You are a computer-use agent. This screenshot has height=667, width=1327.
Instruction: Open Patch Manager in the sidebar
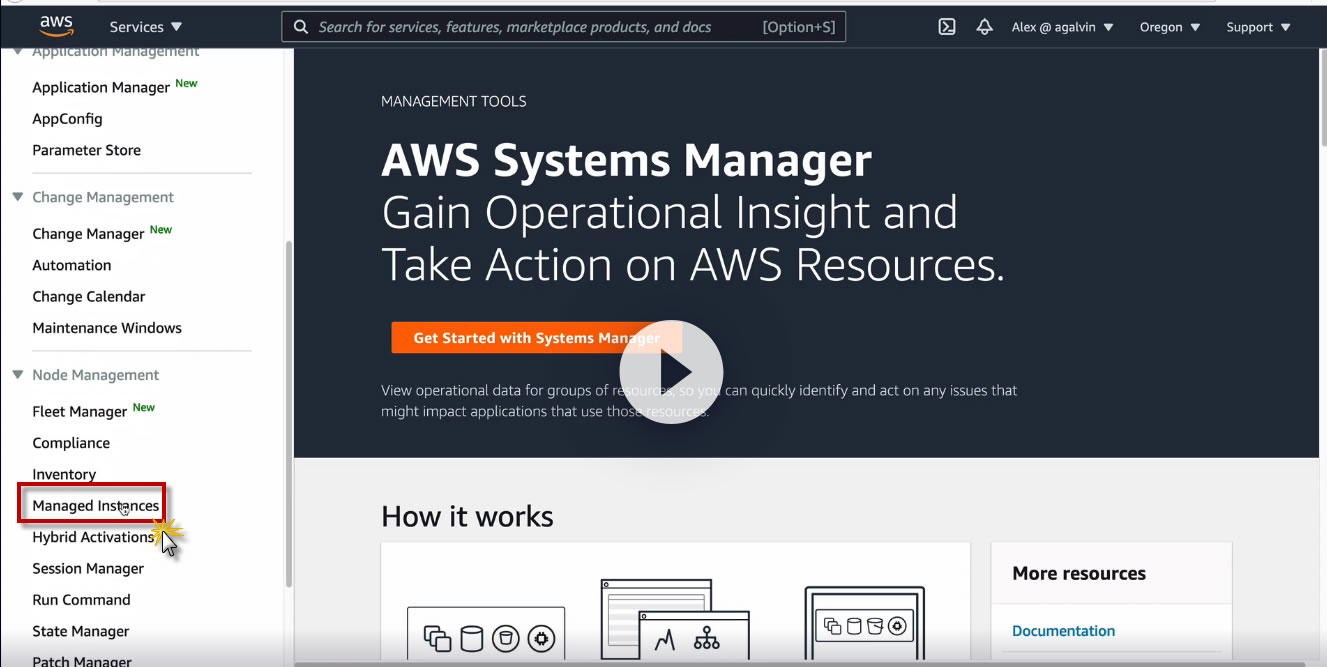82,661
